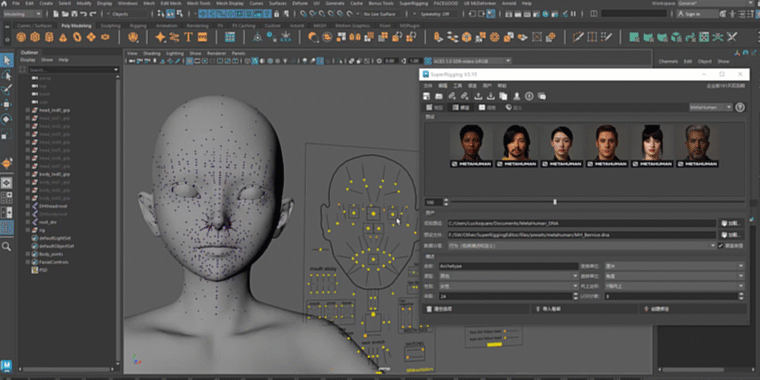Activate the Paint Selection tool
Image resolution: width=760 pixels, height=380 pixels.
tap(7, 90)
